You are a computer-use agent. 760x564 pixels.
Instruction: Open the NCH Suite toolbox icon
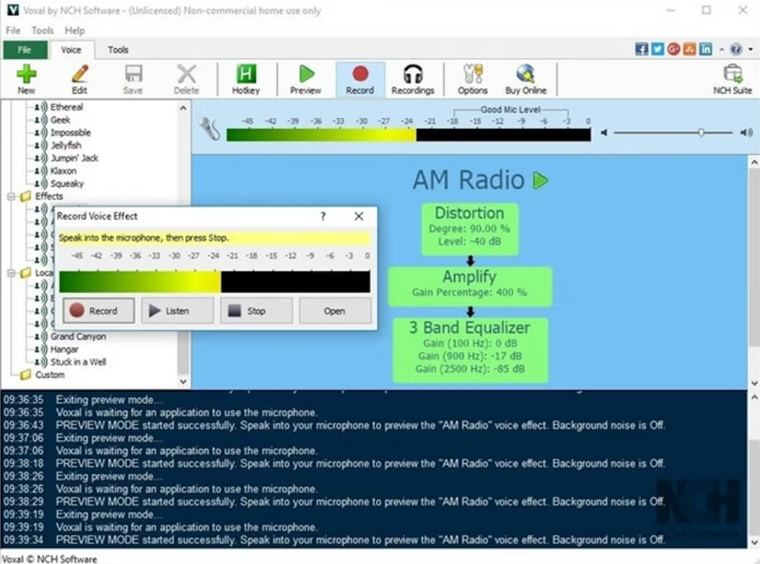coord(733,76)
